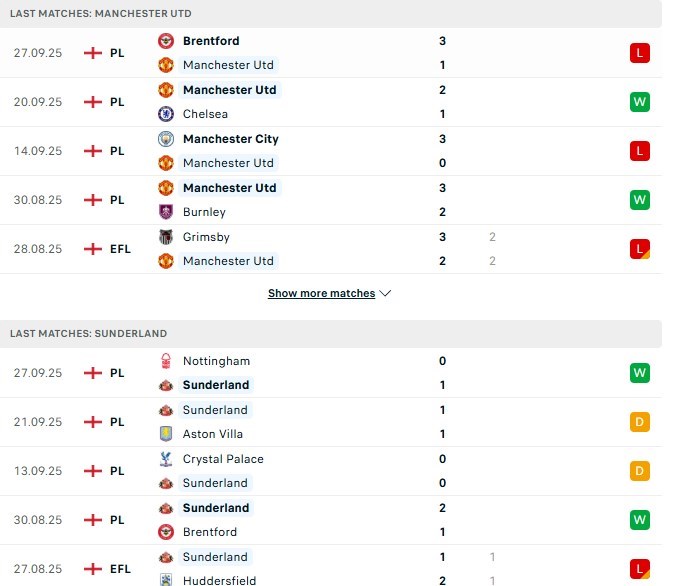The width and height of the screenshot is (674, 586).
Task: Click the Aston Villa crest icon
Action: (166, 434)
